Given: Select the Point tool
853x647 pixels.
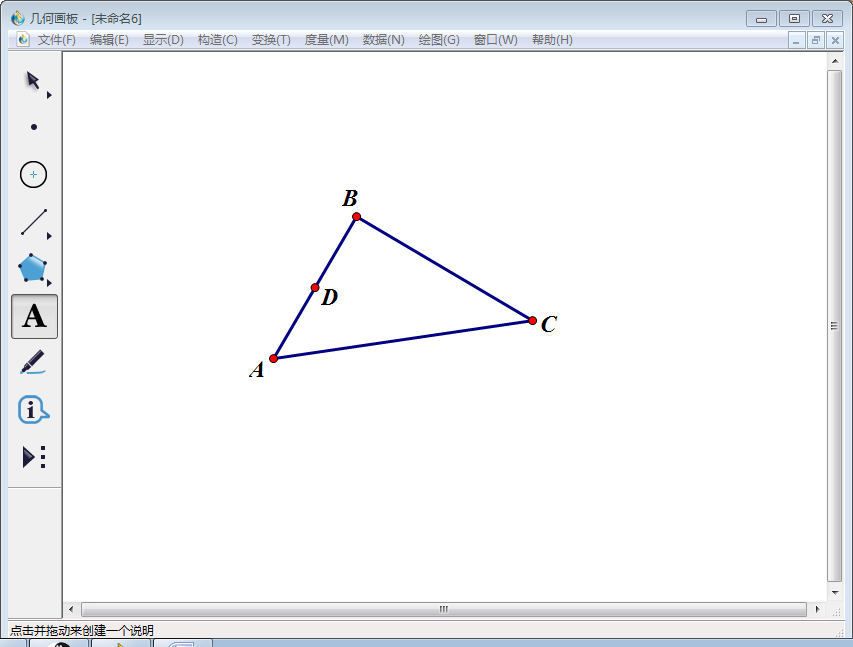Looking at the screenshot, I should 34,127.
